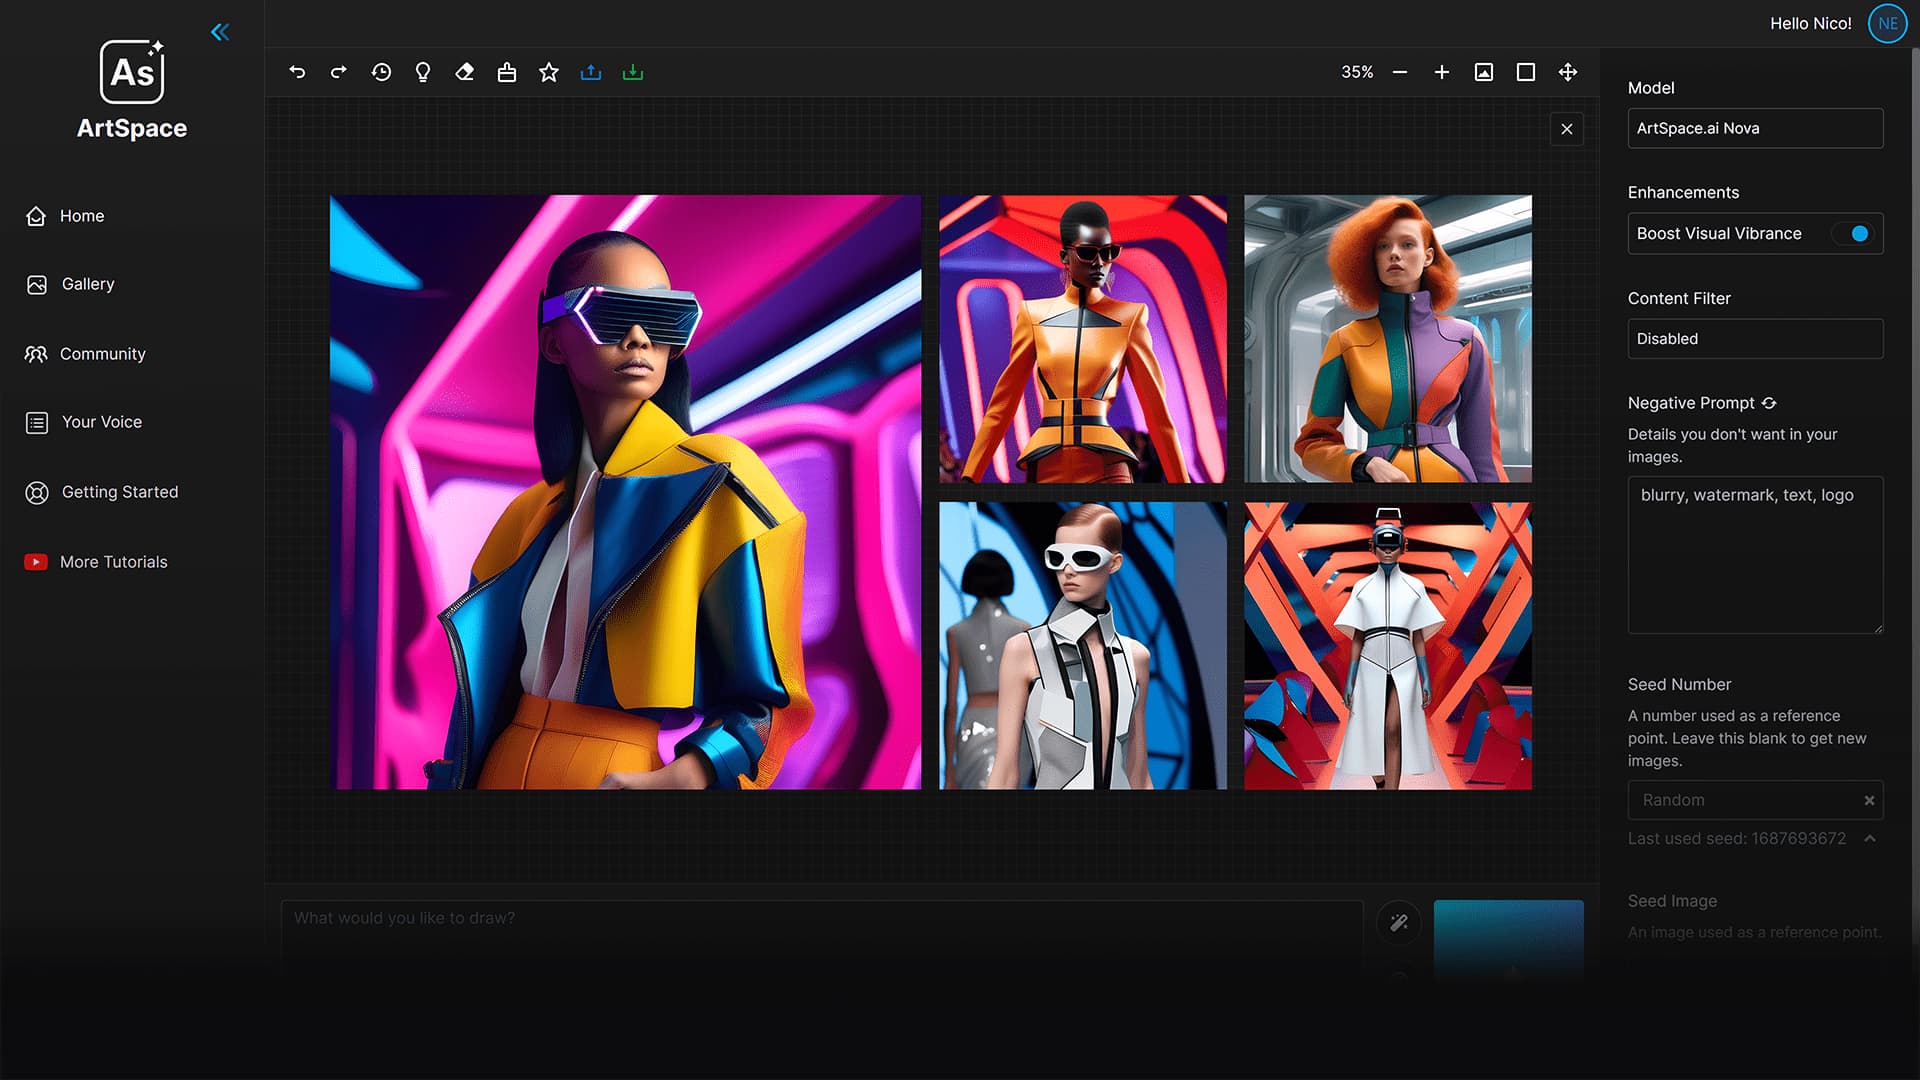Click the green download icon
Viewport: 1920px width, 1080px height.
pyautogui.click(x=633, y=72)
